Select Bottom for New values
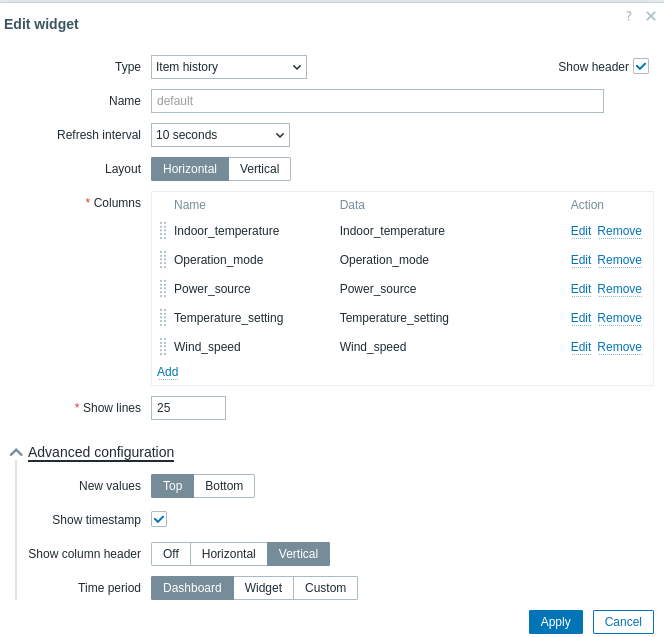Image resolution: width=664 pixels, height=637 pixels. [224, 486]
